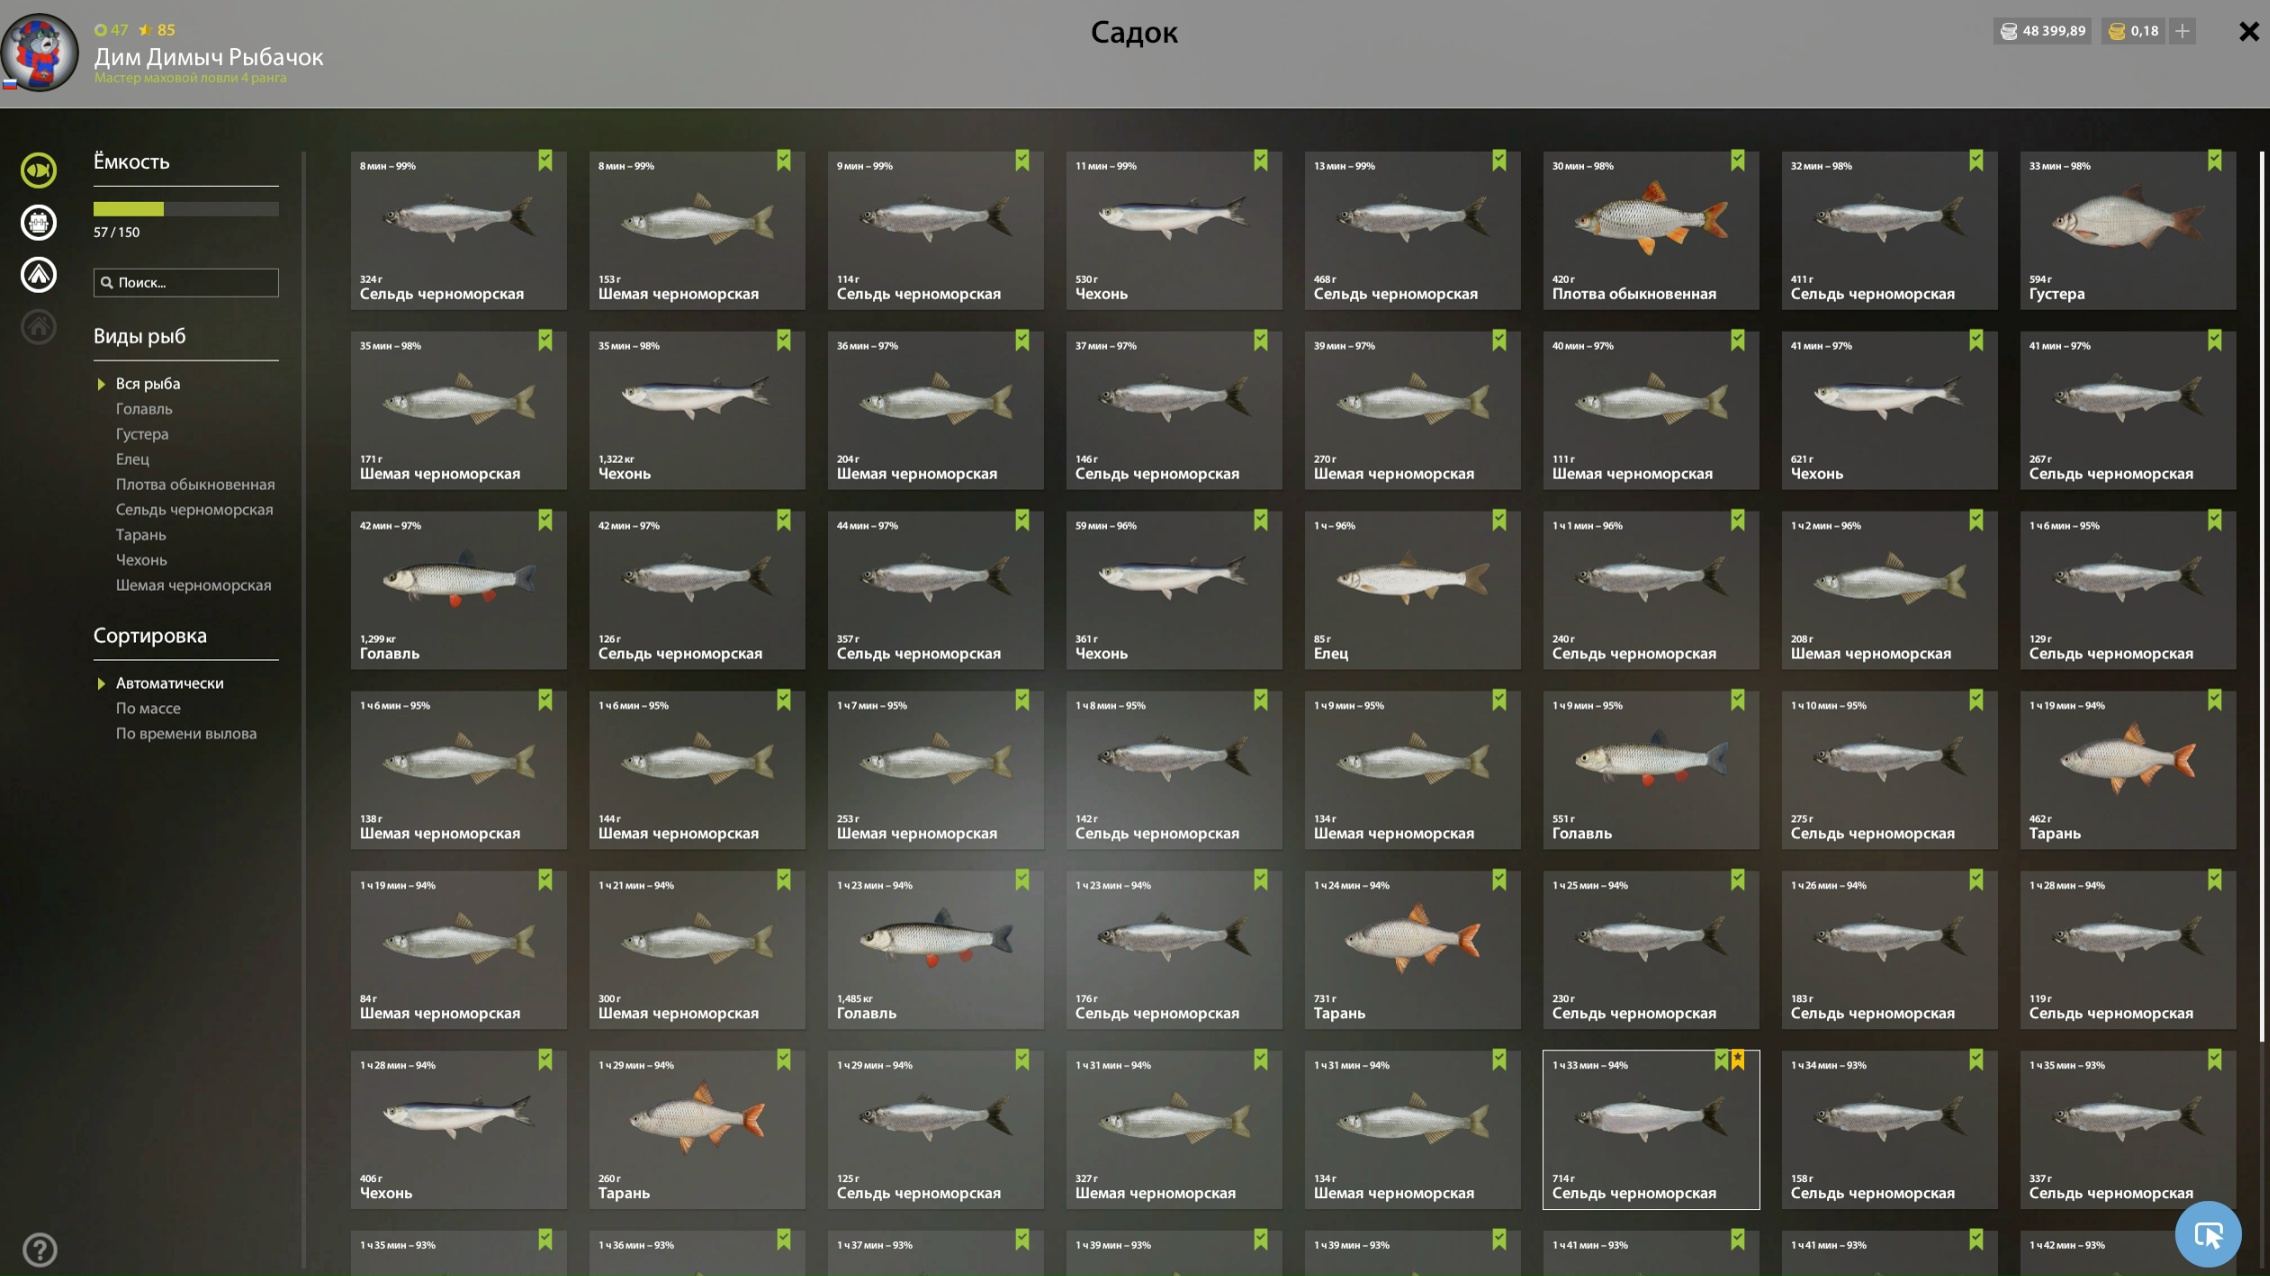
Task: Open help question mark icon
Action: [x=39, y=1249]
